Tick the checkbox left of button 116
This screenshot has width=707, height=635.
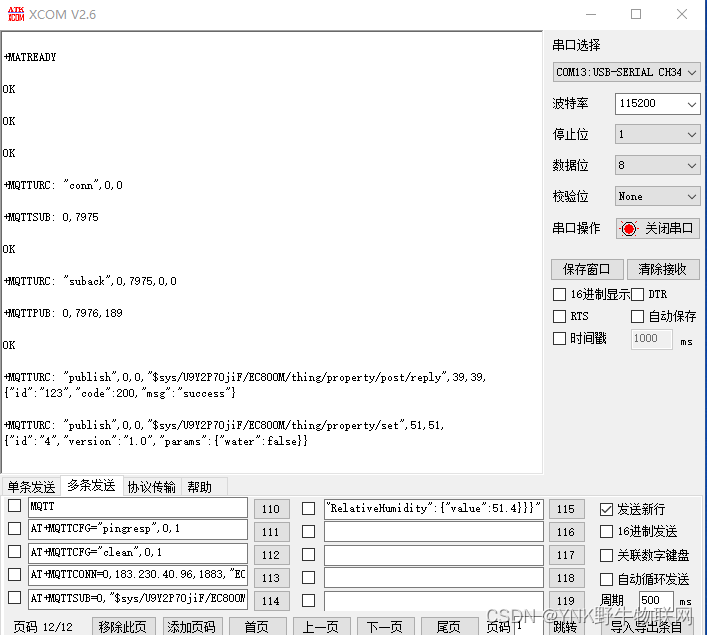pyautogui.click(x=308, y=531)
